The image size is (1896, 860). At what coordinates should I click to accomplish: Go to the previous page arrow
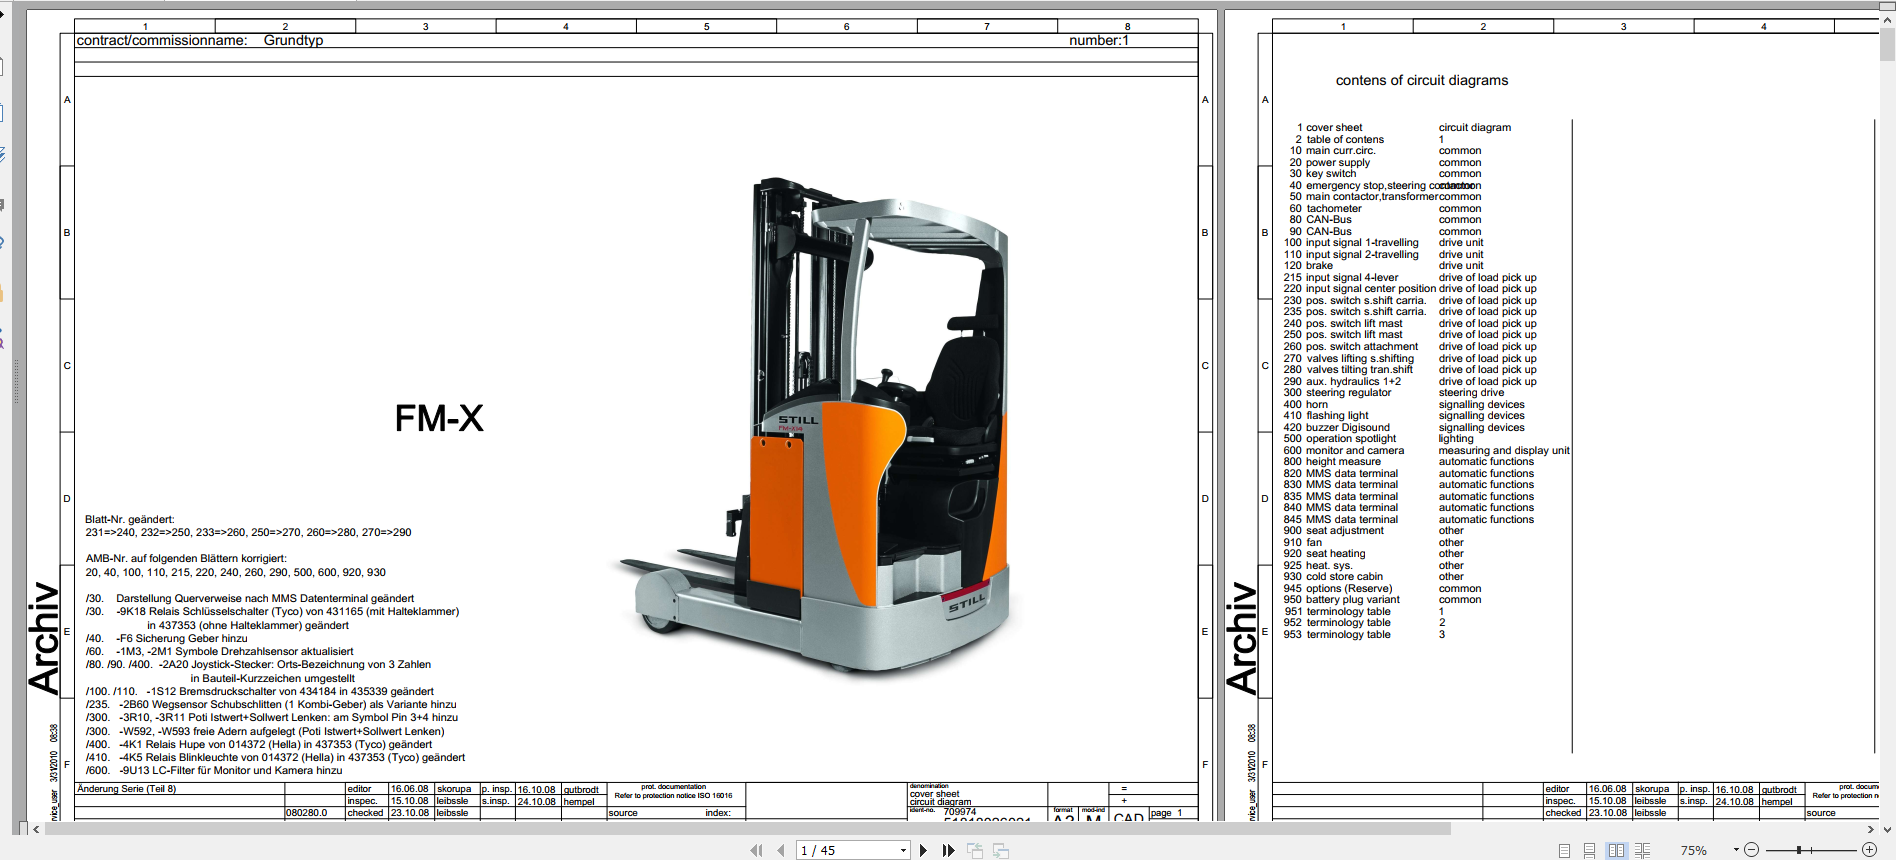pos(781,851)
